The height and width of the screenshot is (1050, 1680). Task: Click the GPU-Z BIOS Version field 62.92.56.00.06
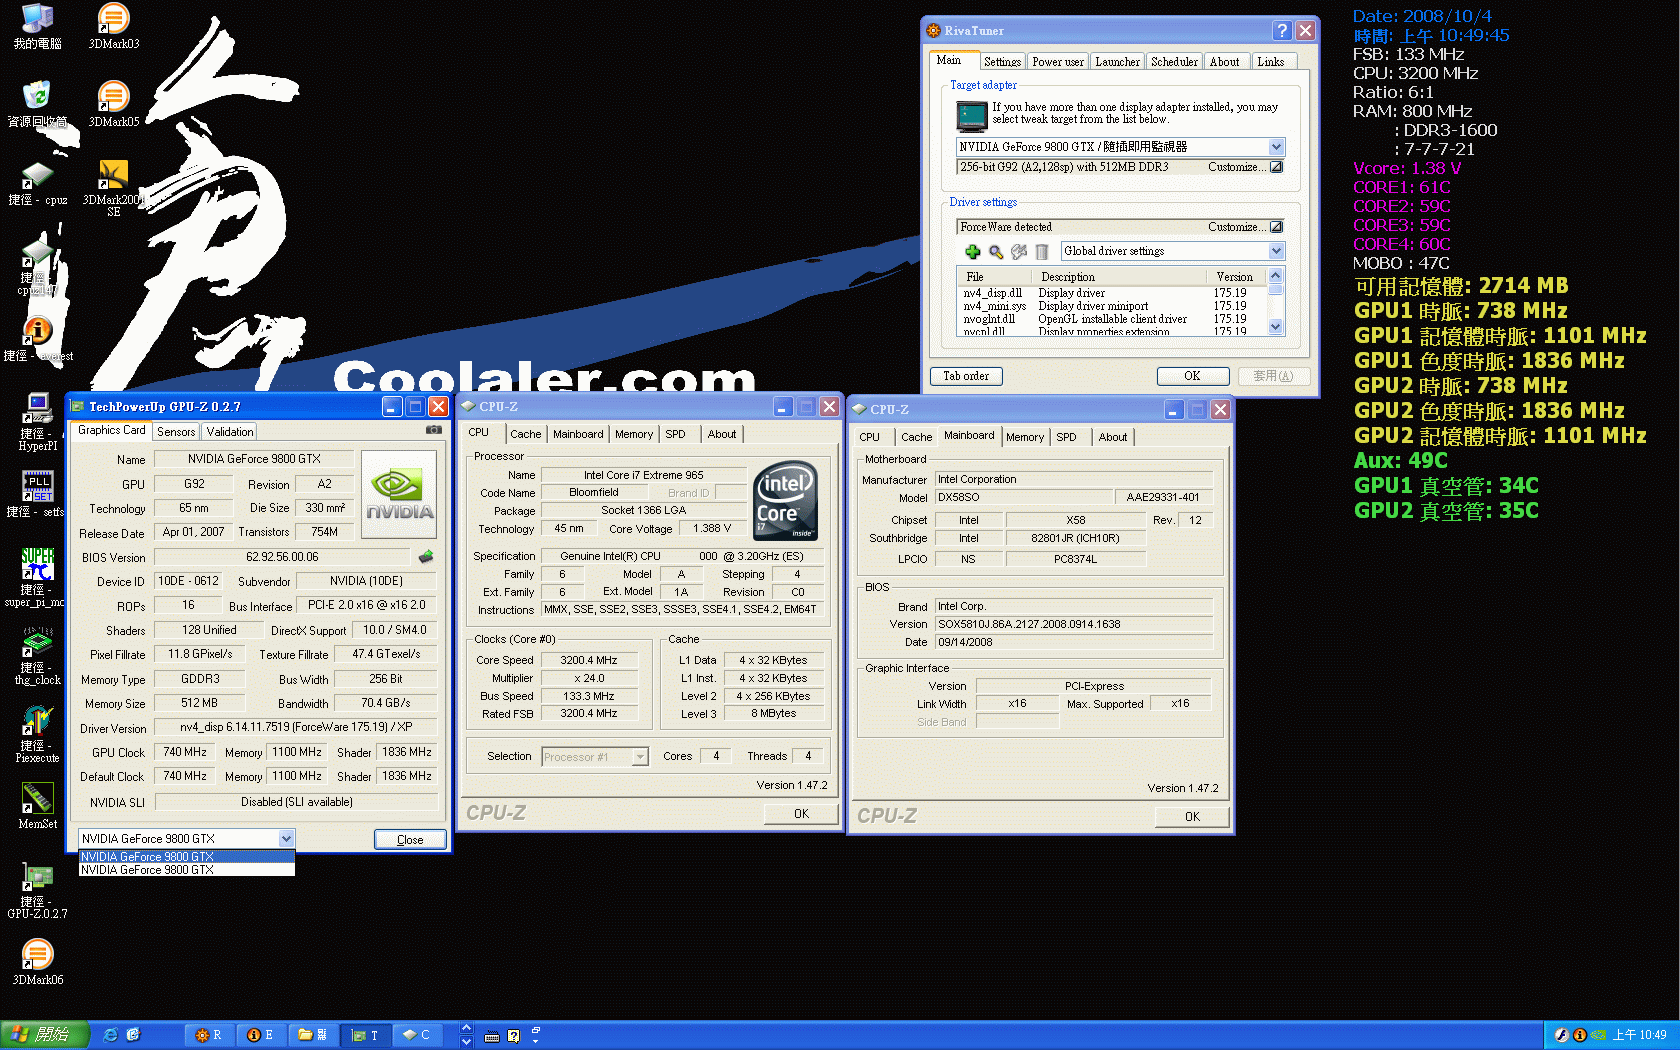(282, 557)
